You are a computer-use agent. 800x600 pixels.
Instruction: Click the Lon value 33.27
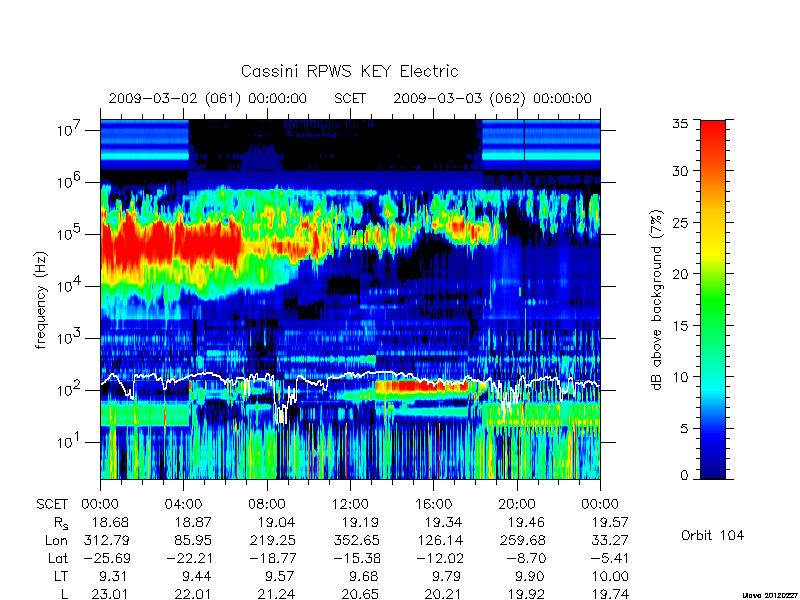(609, 540)
